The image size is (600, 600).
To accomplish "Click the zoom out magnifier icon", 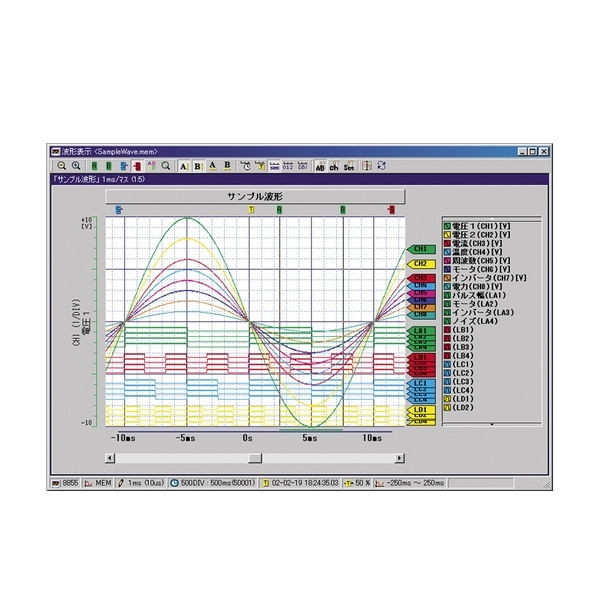I will point(61,166).
